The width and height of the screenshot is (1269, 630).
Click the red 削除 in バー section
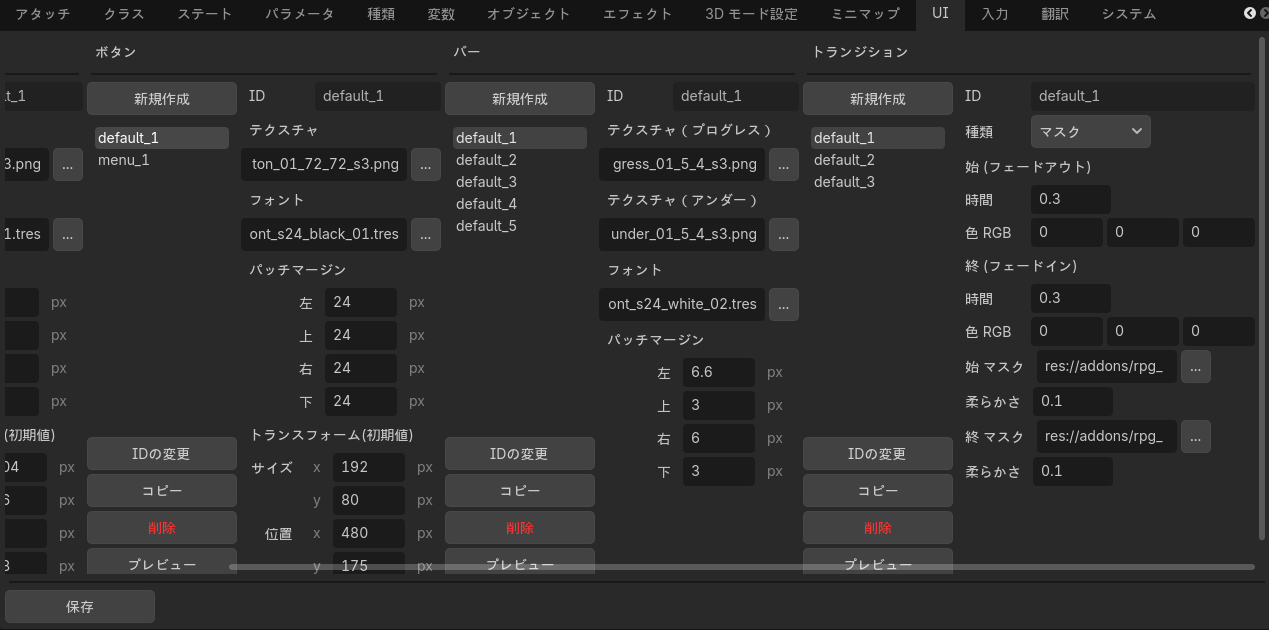pyautogui.click(x=520, y=528)
